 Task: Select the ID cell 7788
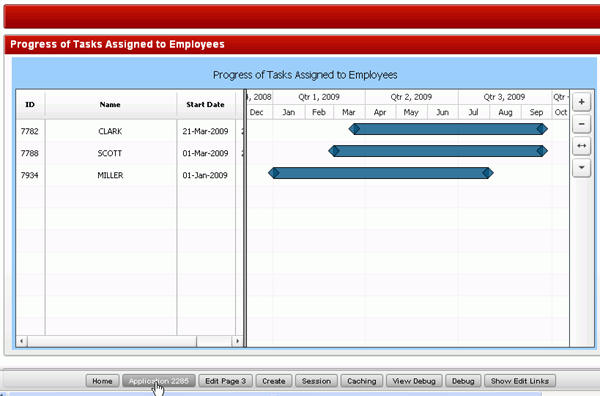click(30, 153)
